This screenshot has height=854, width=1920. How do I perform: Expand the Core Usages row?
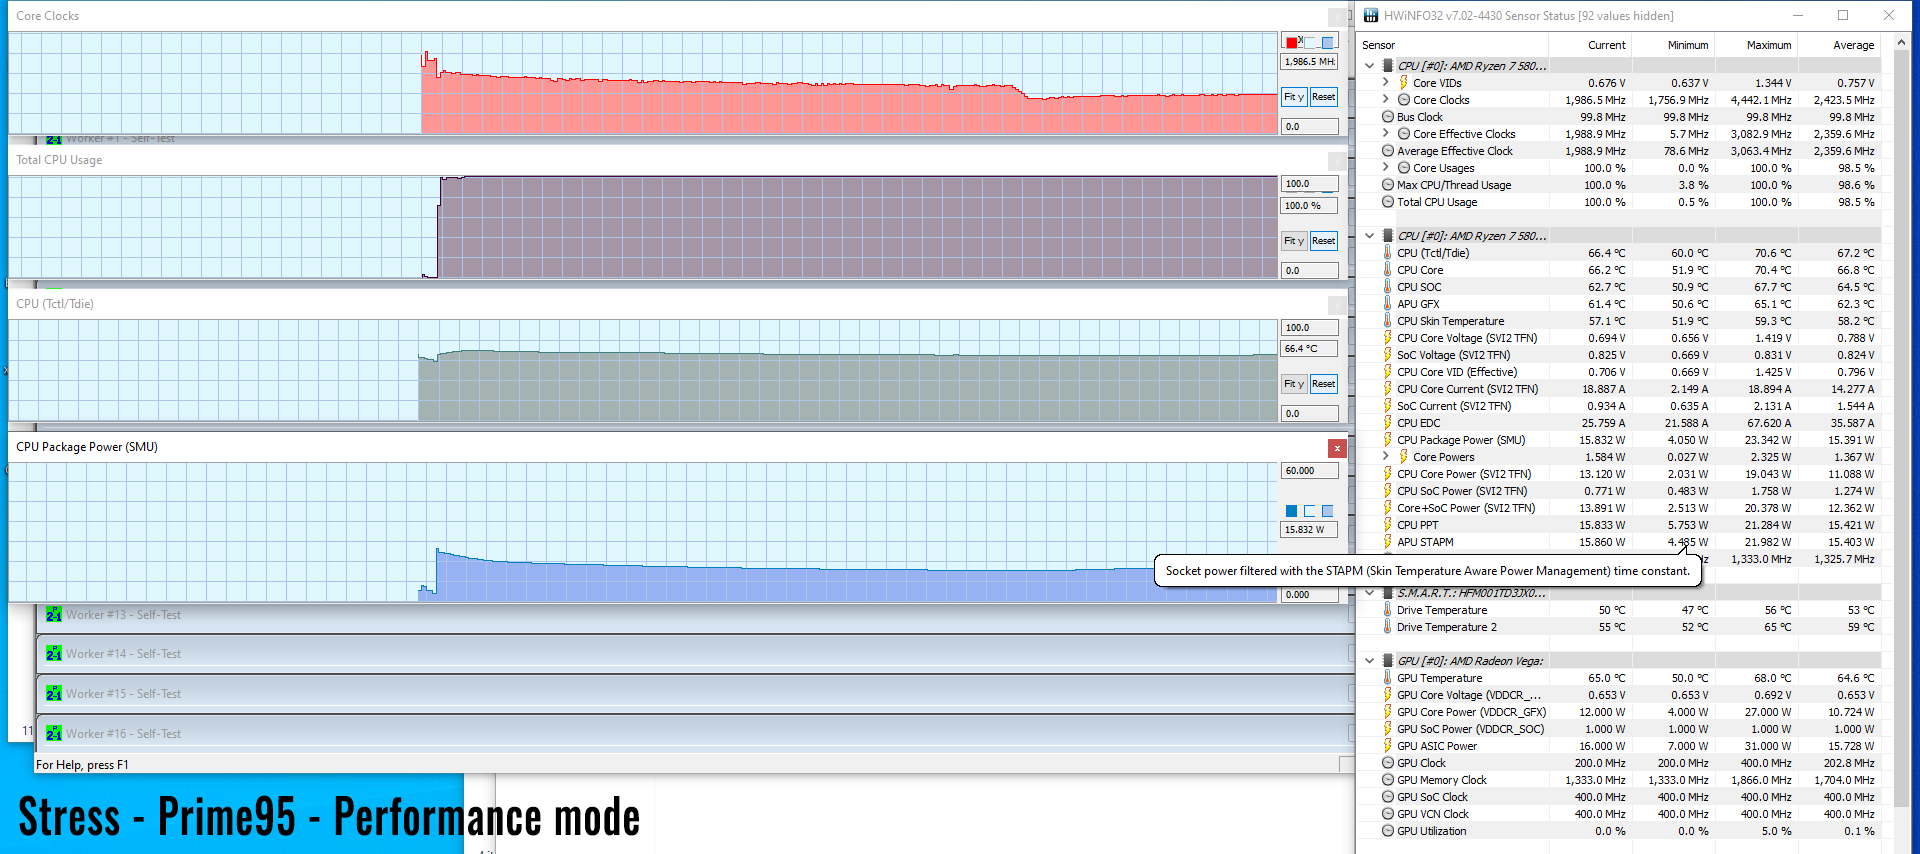coord(1386,168)
